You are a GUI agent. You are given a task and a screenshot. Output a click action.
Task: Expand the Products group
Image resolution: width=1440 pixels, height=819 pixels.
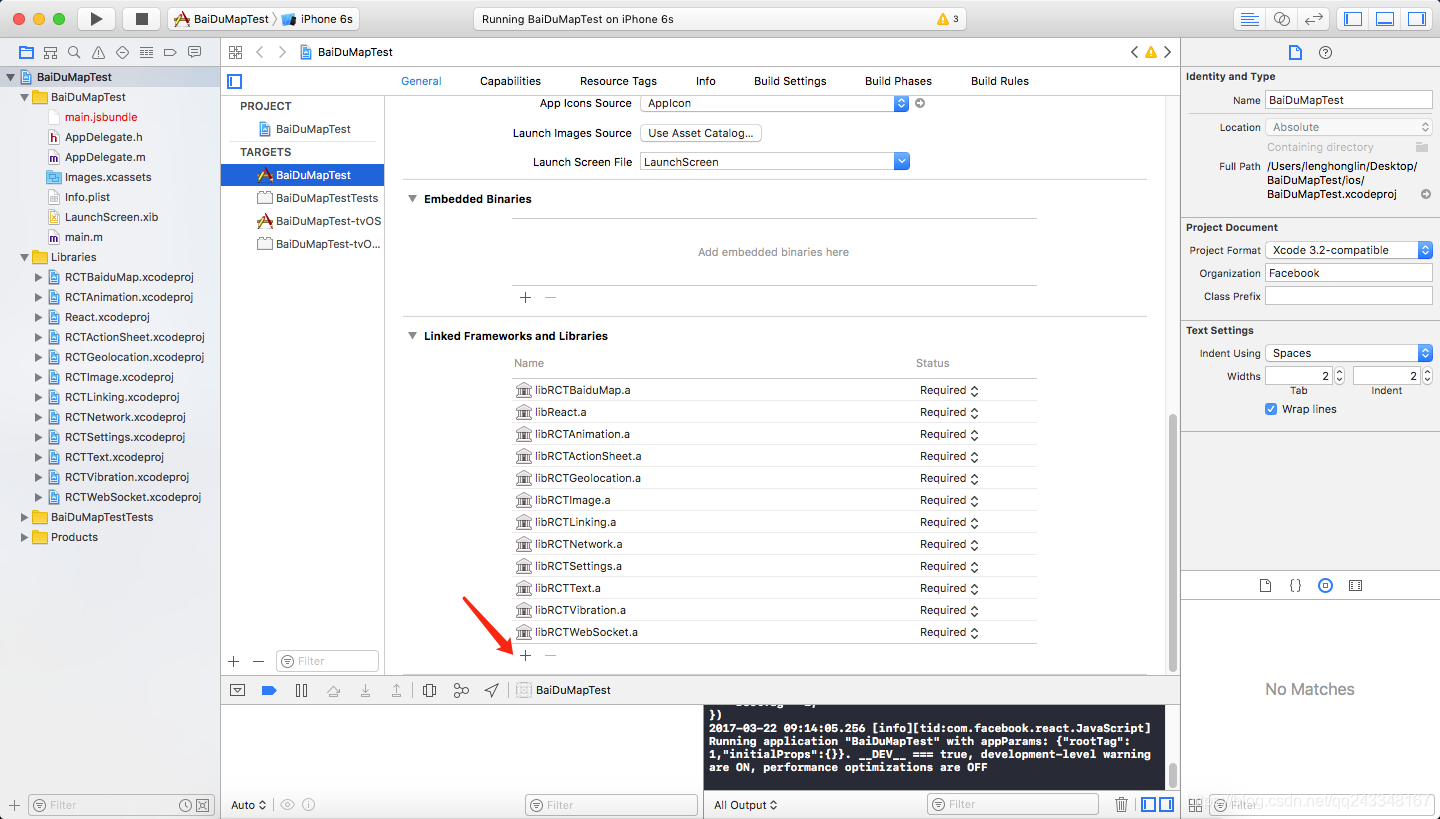pos(25,537)
